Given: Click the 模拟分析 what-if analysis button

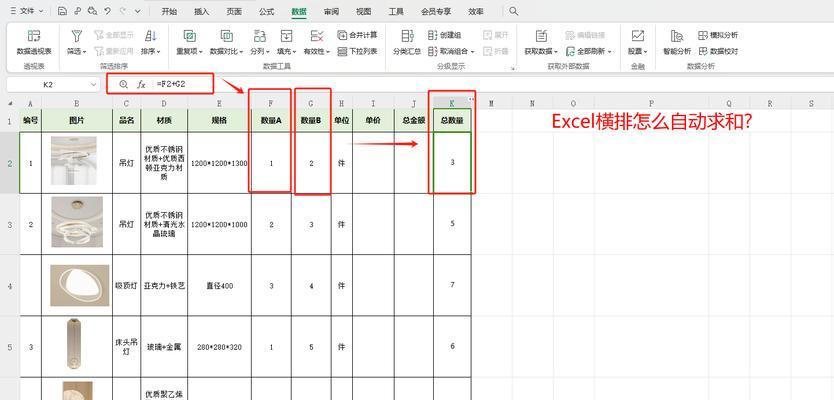Looking at the screenshot, I should 718,35.
